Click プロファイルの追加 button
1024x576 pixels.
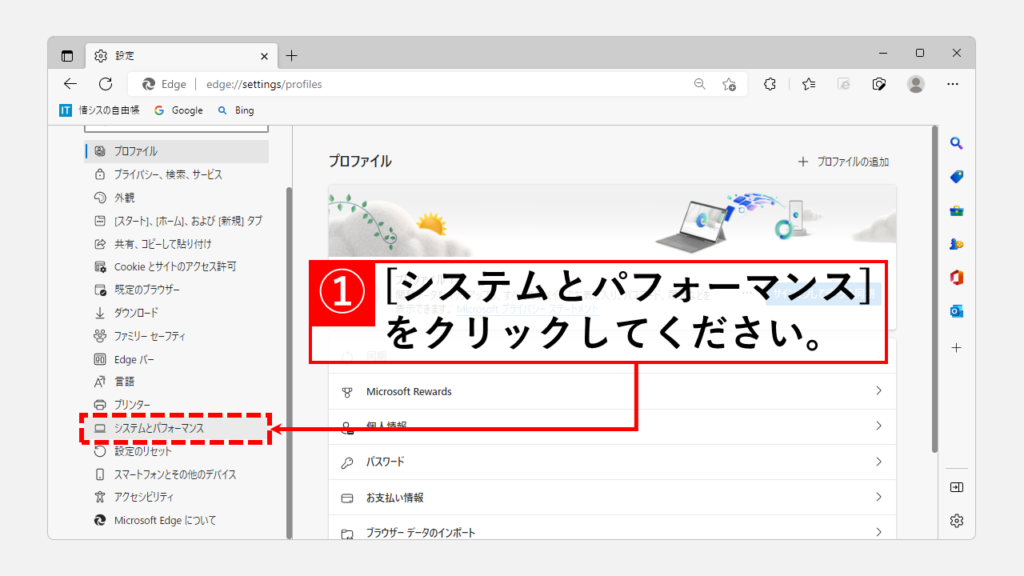pos(843,162)
